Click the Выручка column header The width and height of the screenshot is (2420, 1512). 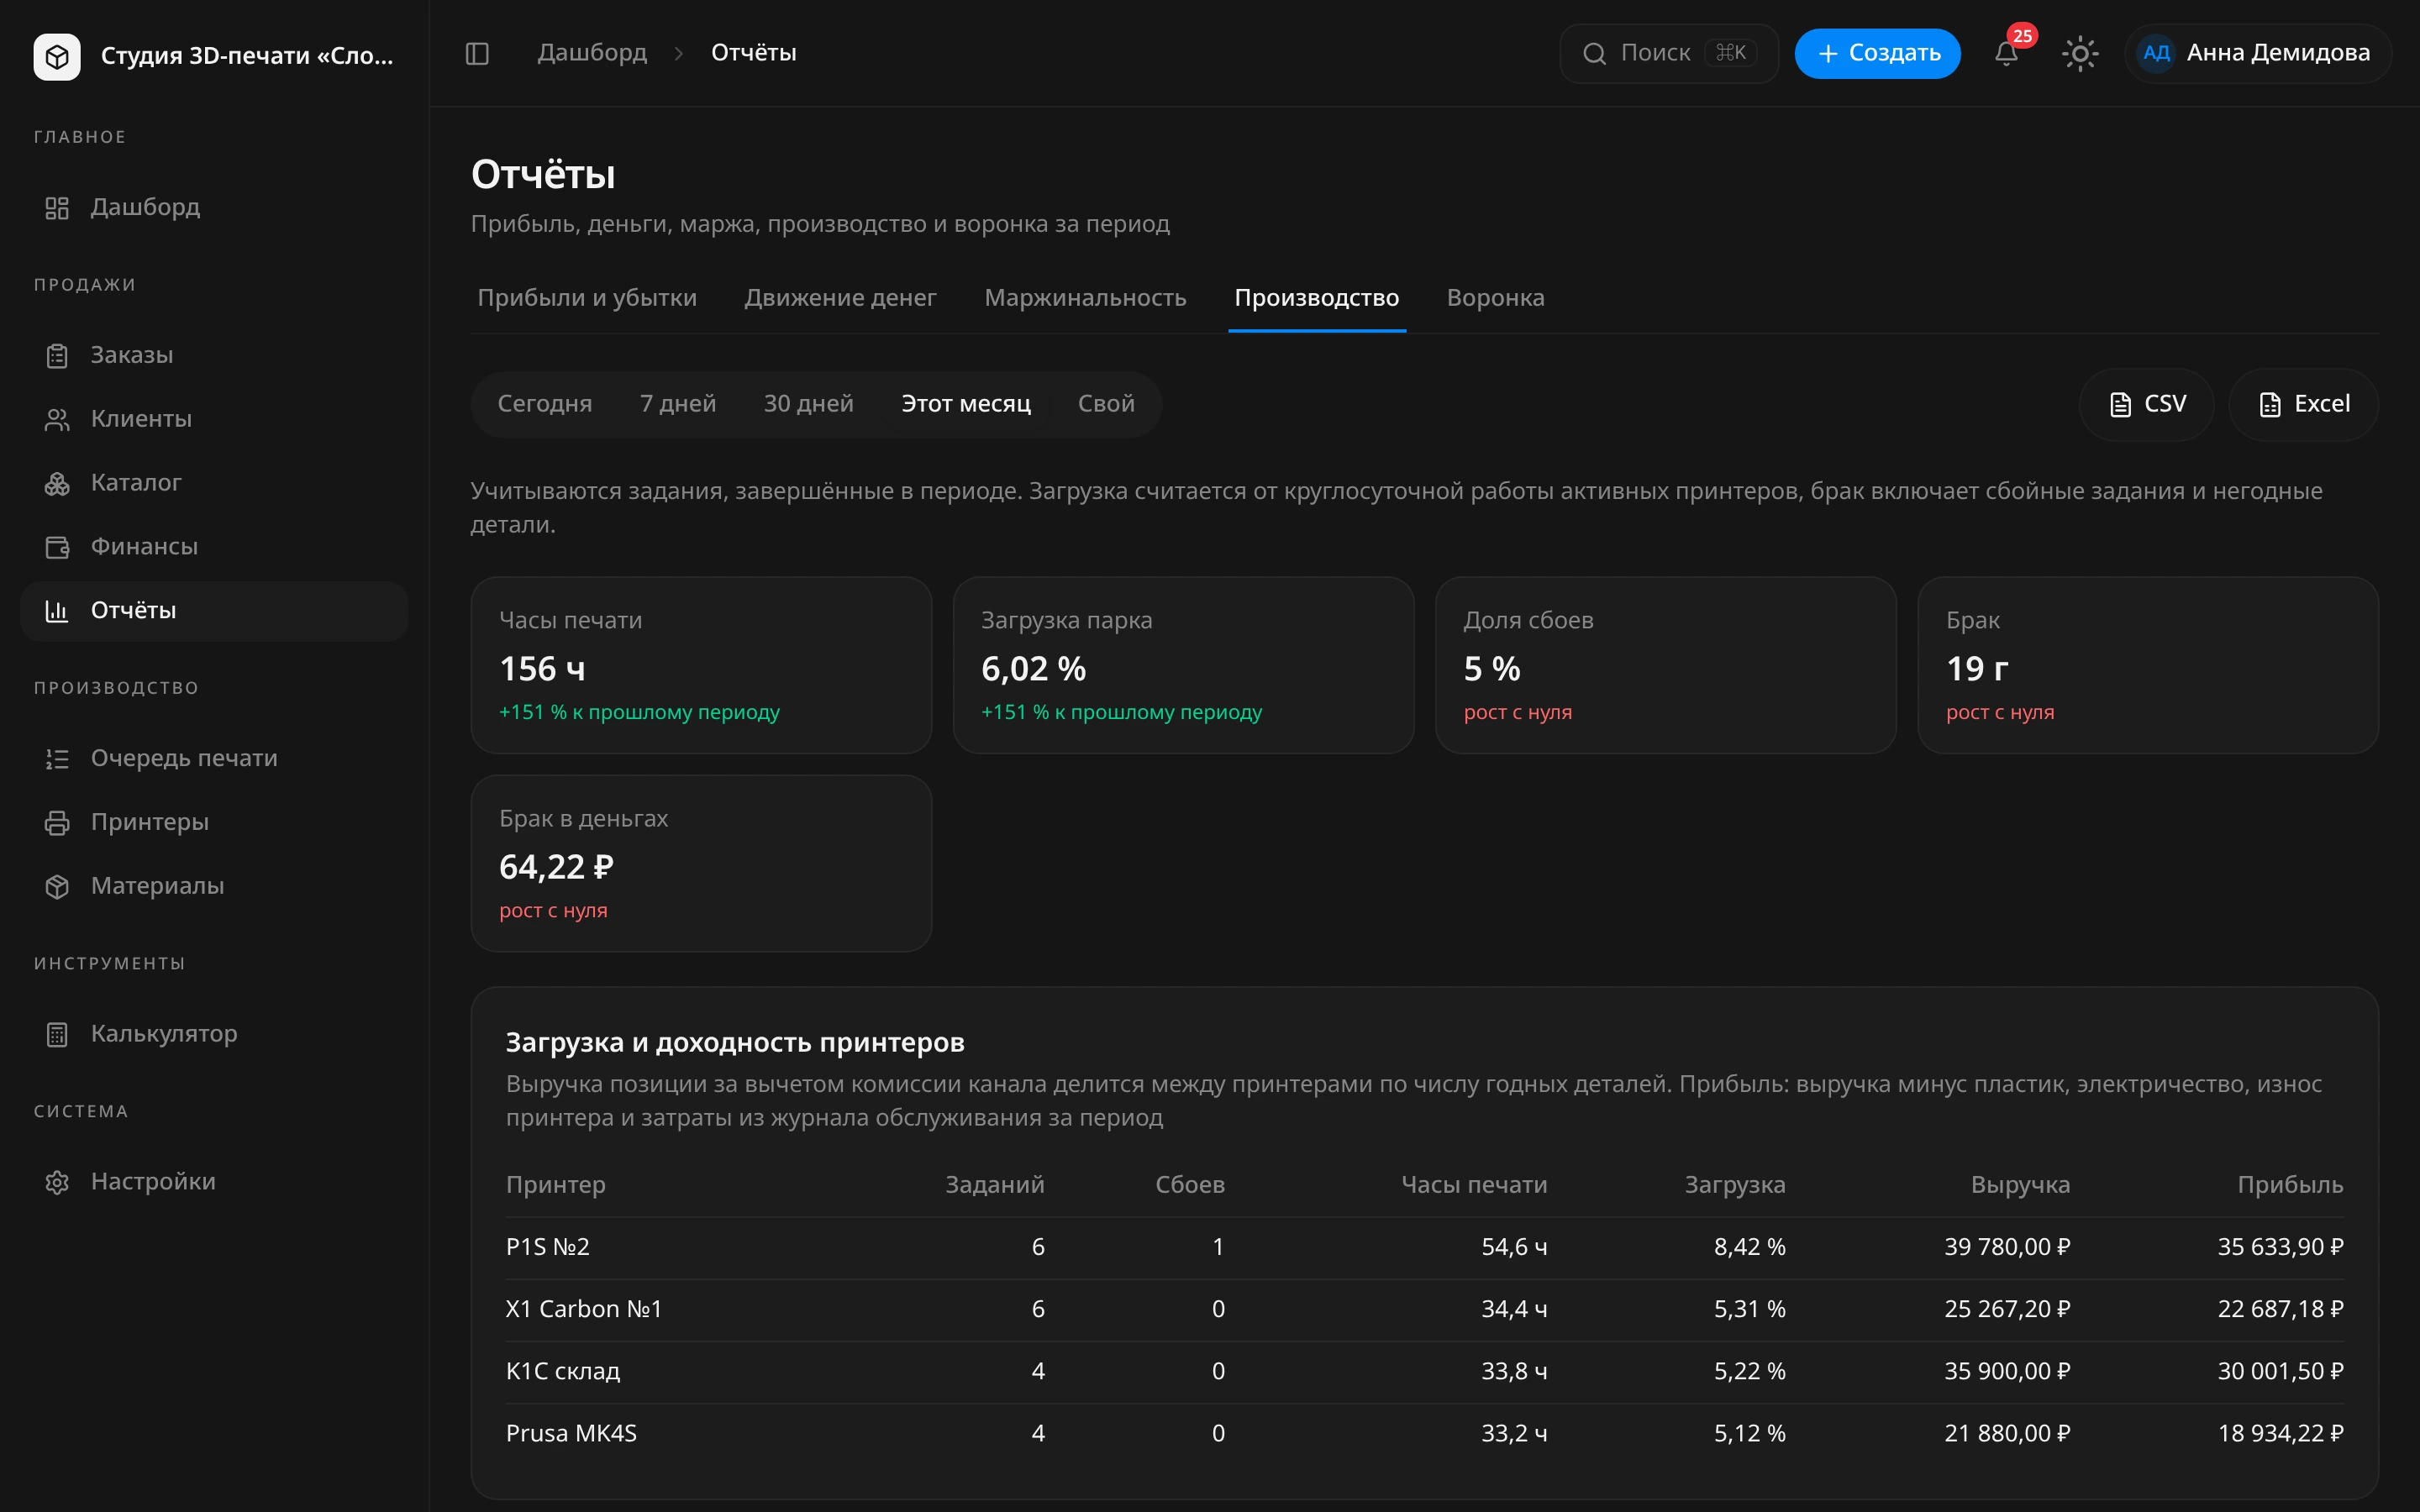pos(2020,1185)
